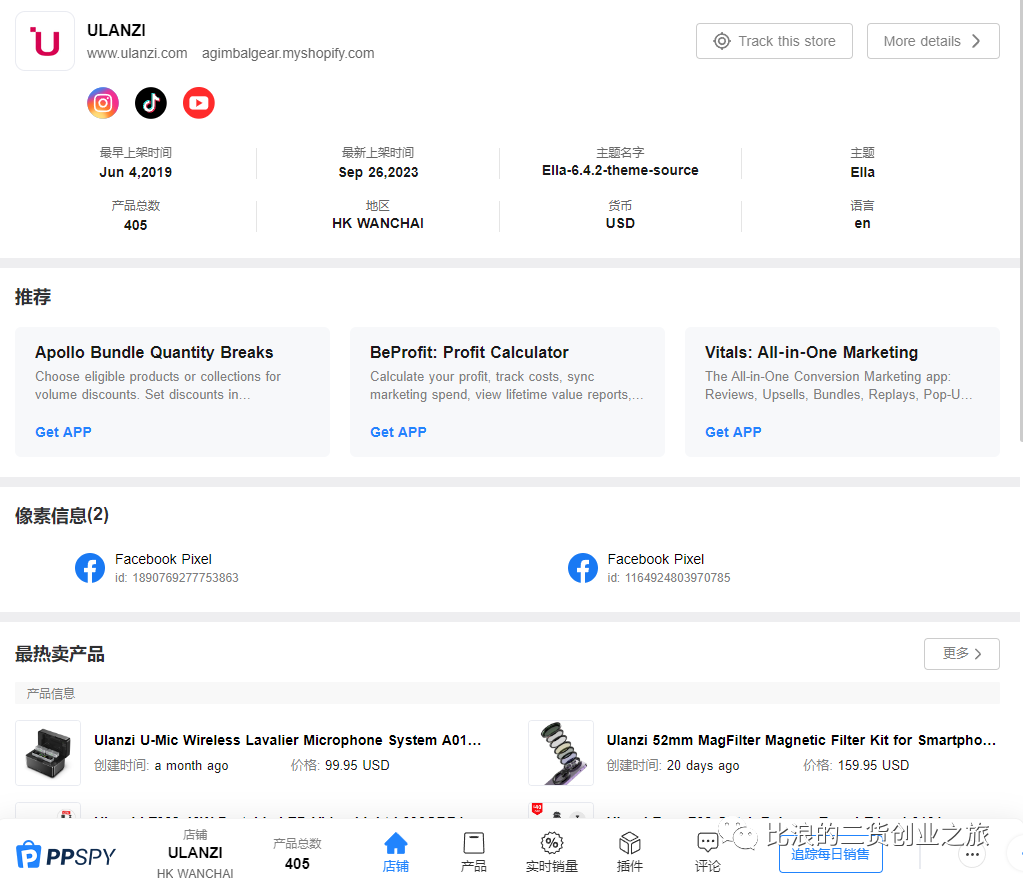This screenshot has width=1023, height=880.
Task: Open agimbalgear.myshopify.com link
Action: tap(288, 53)
